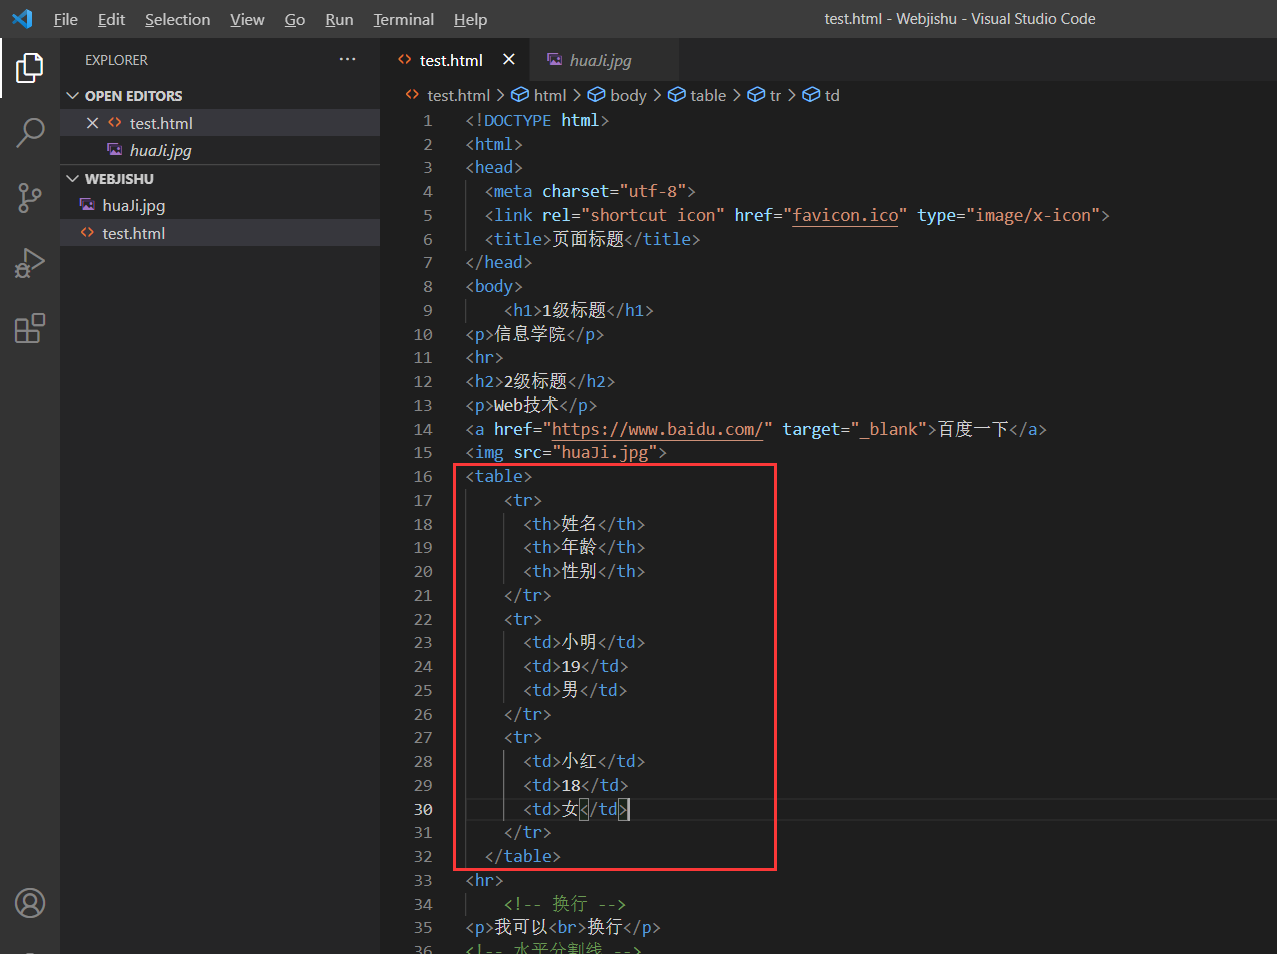Click the <p>信息学院</p> line
The height and width of the screenshot is (954, 1277).
tap(535, 334)
